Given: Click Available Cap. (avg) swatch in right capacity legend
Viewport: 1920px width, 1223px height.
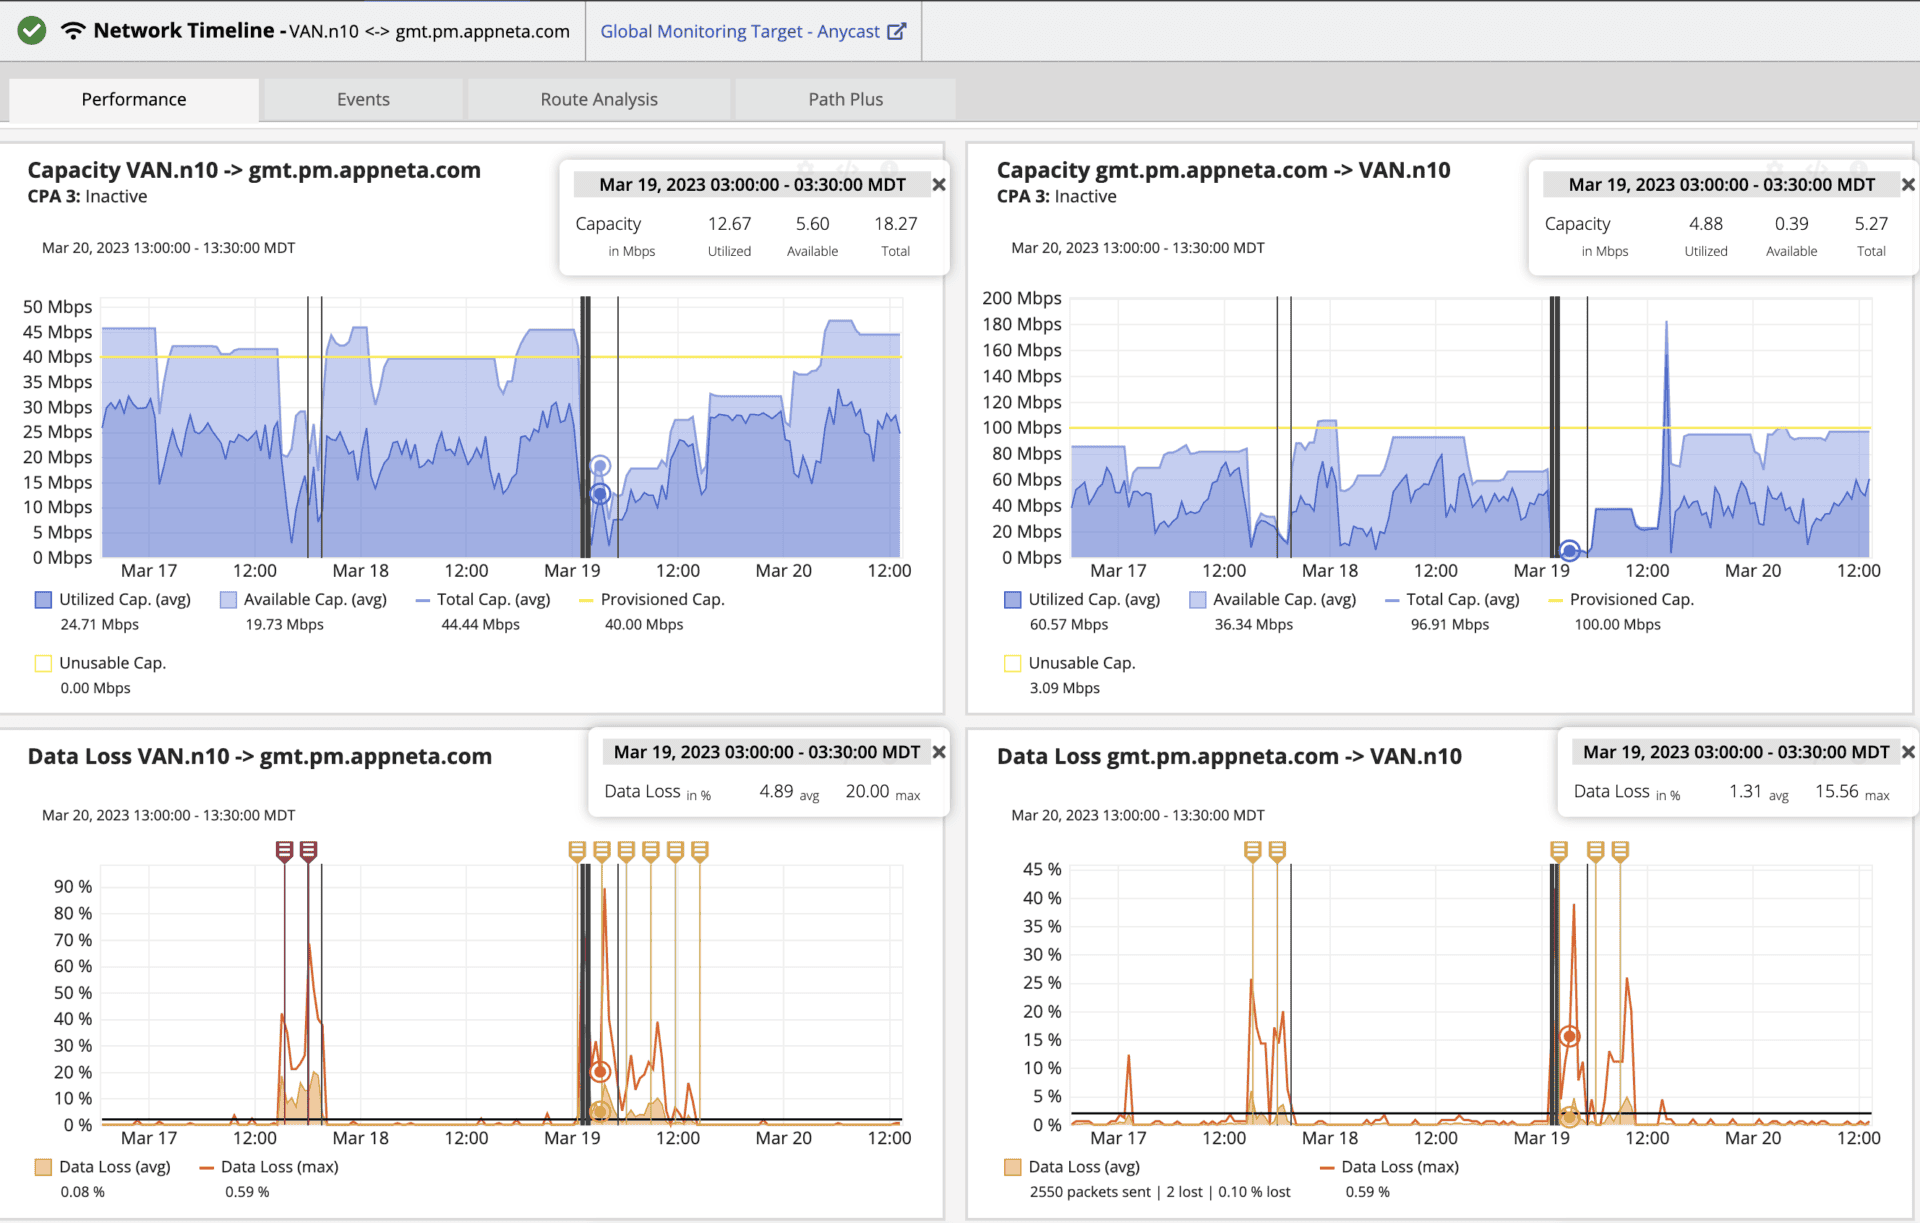Looking at the screenshot, I should tap(1197, 600).
